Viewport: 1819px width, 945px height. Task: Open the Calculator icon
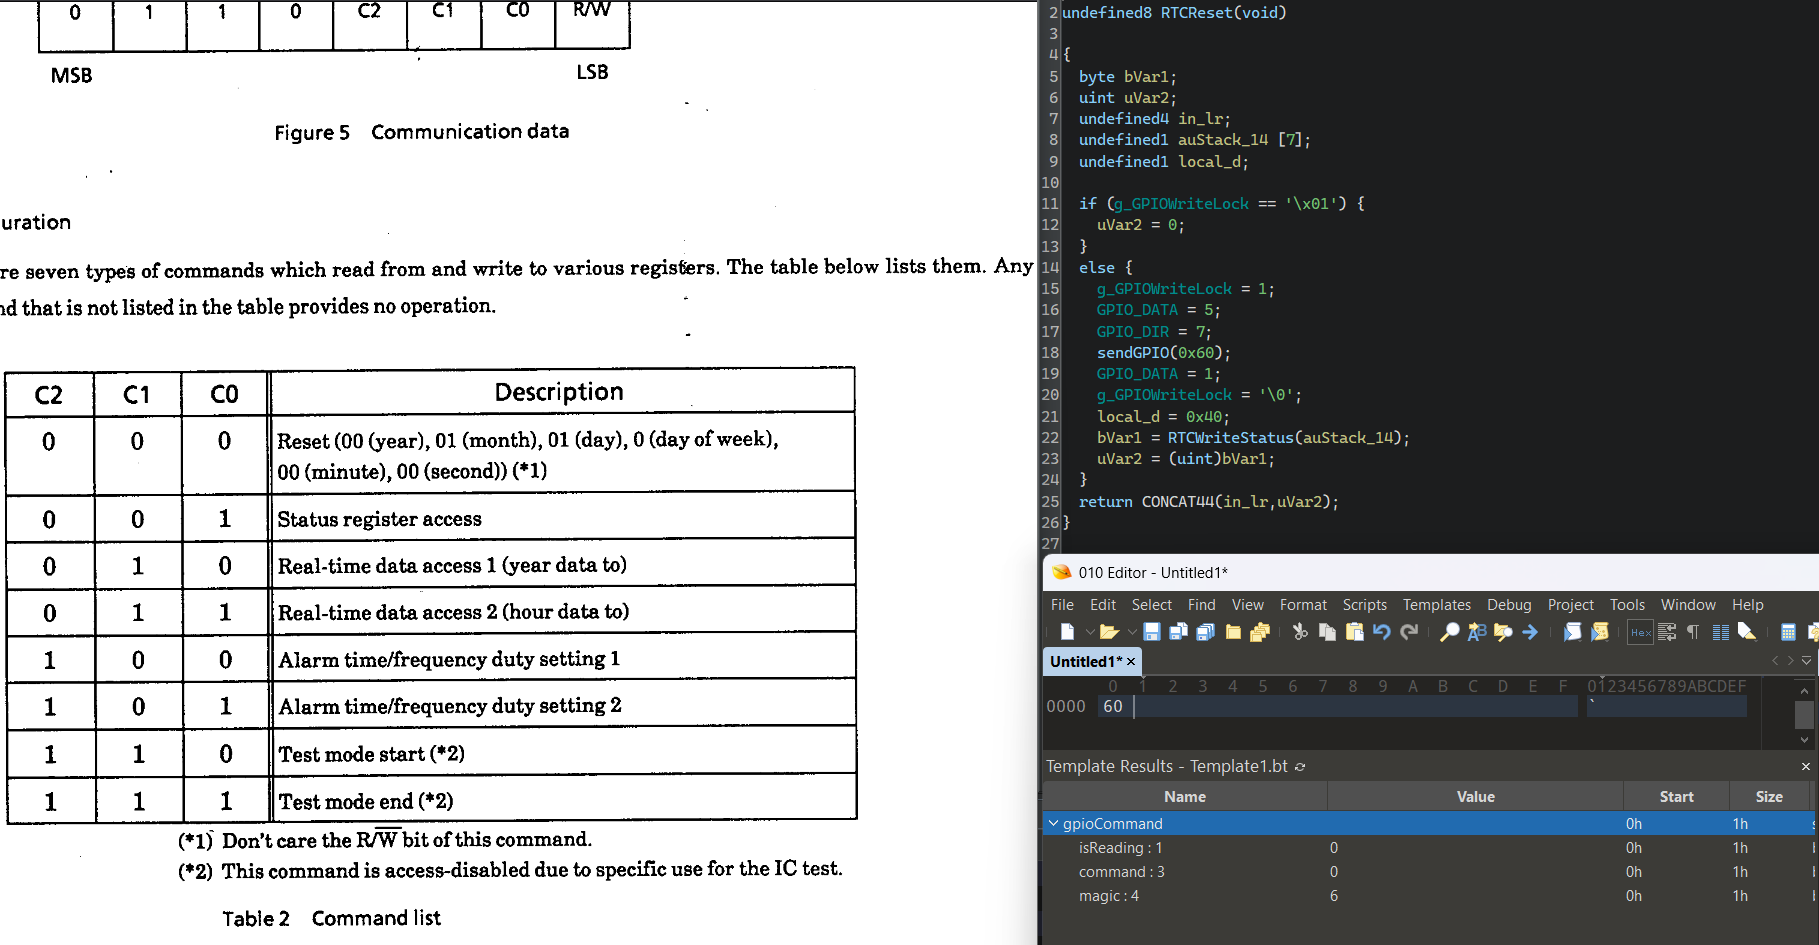coord(1788,632)
